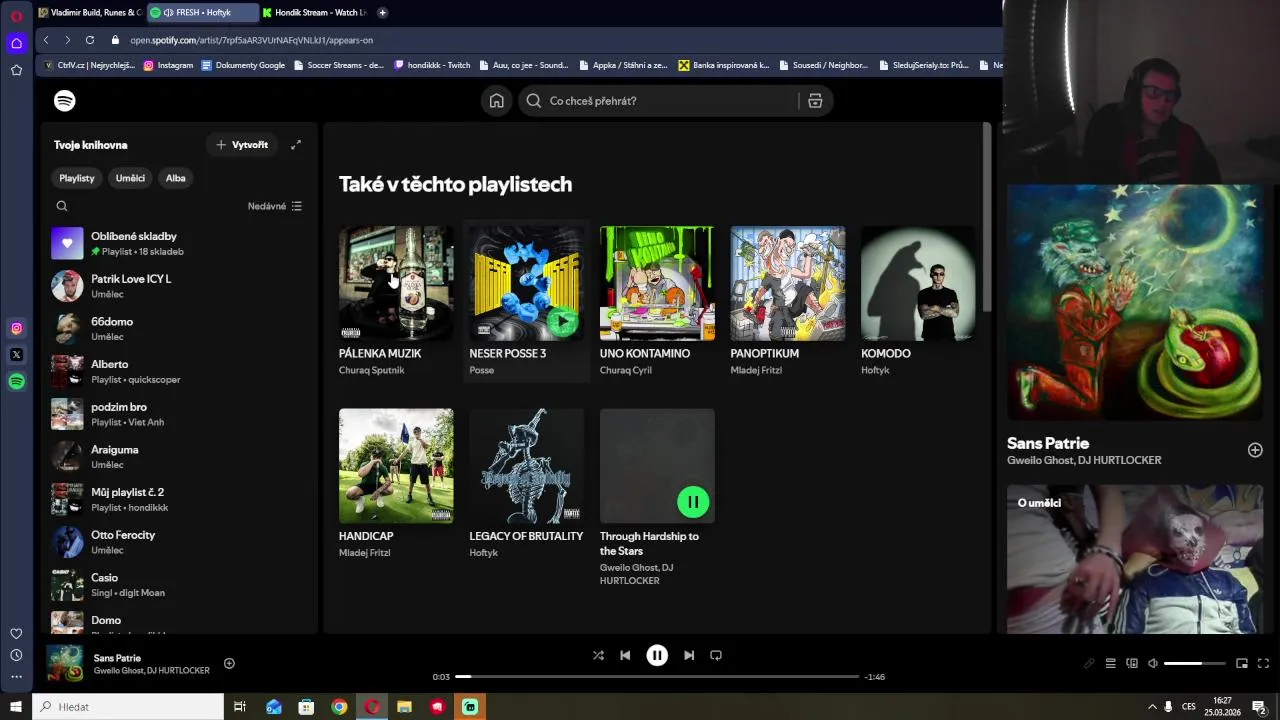
Task: Filter library by Umělci chip
Action: [130, 178]
